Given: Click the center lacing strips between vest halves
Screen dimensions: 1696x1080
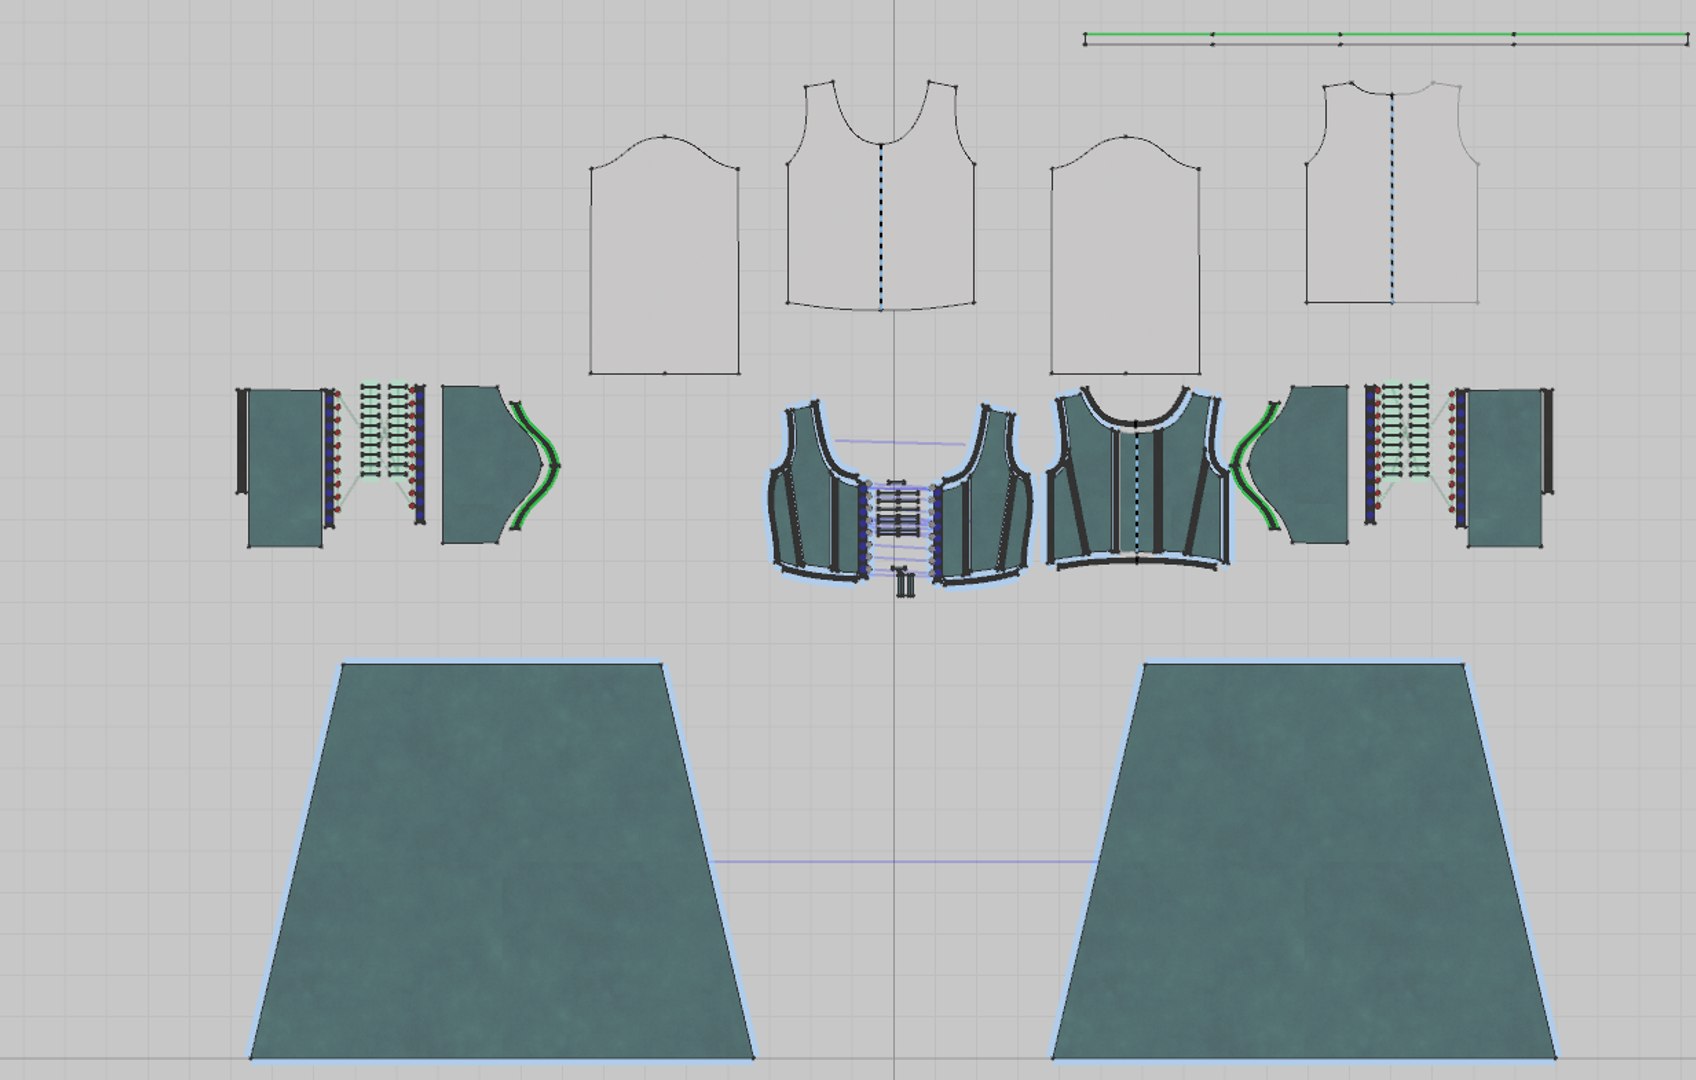Looking at the screenshot, I should (897, 513).
